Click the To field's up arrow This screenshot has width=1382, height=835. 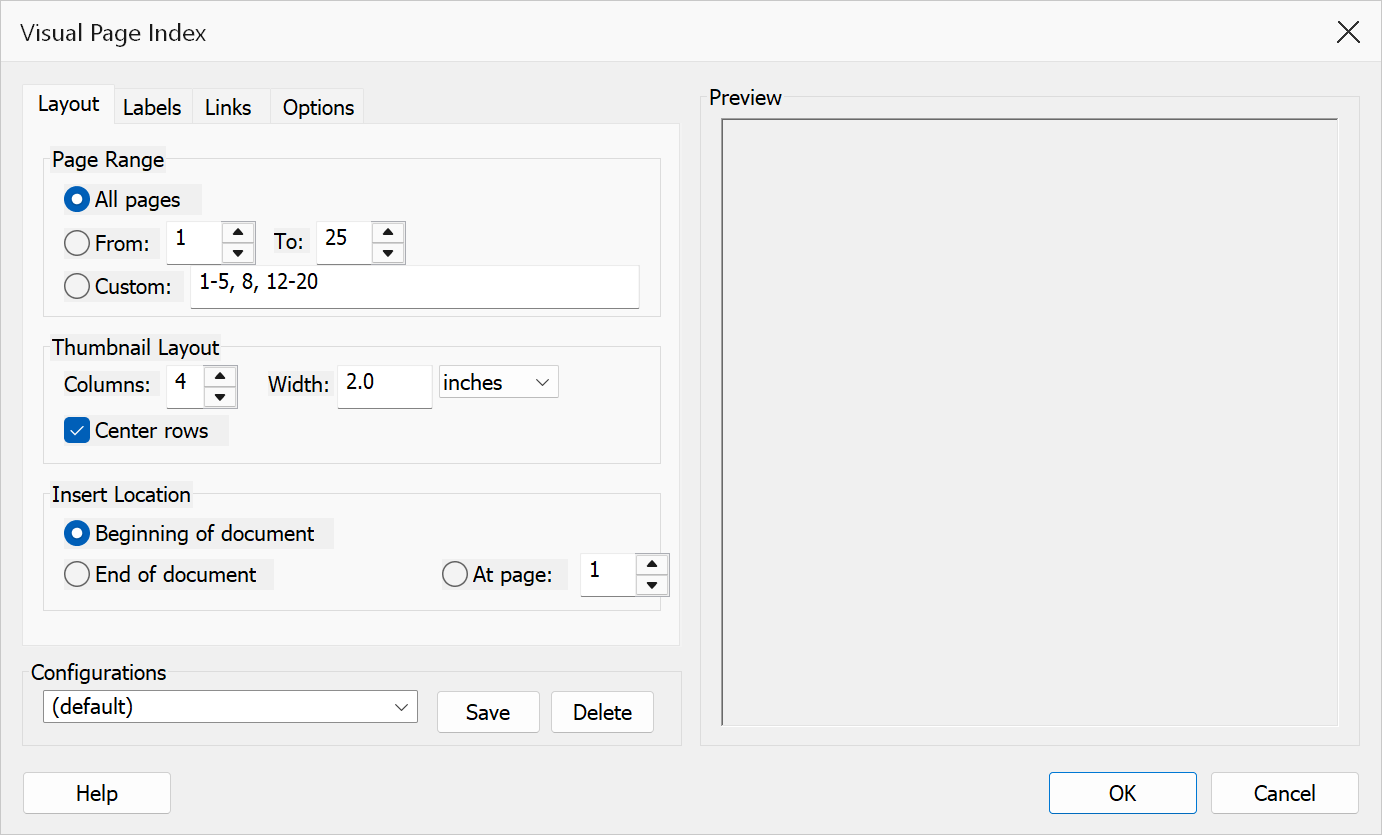click(x=387, y=232)
